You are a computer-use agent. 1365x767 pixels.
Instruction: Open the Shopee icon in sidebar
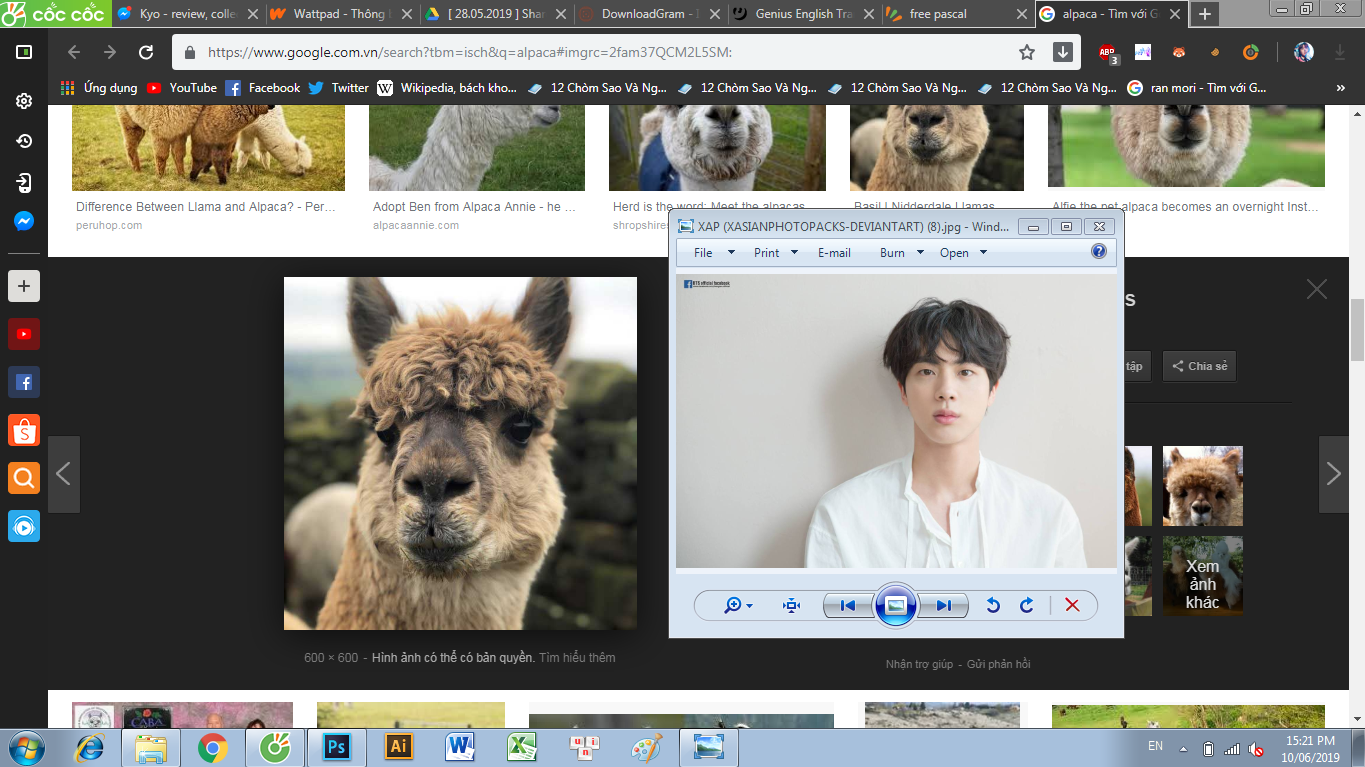(x=24, y=430)
